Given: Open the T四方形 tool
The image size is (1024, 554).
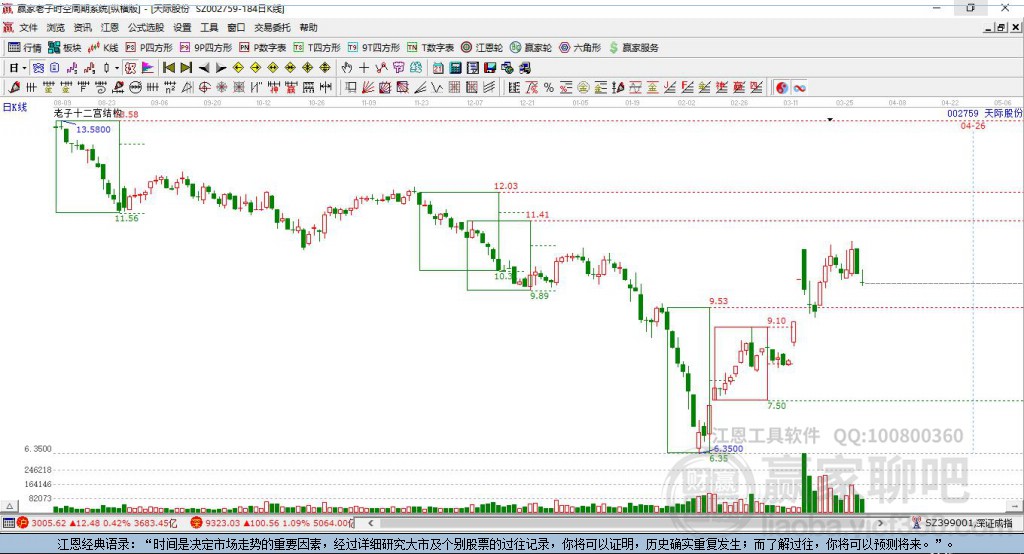Looking at the screenshot, I should point(317,48).
